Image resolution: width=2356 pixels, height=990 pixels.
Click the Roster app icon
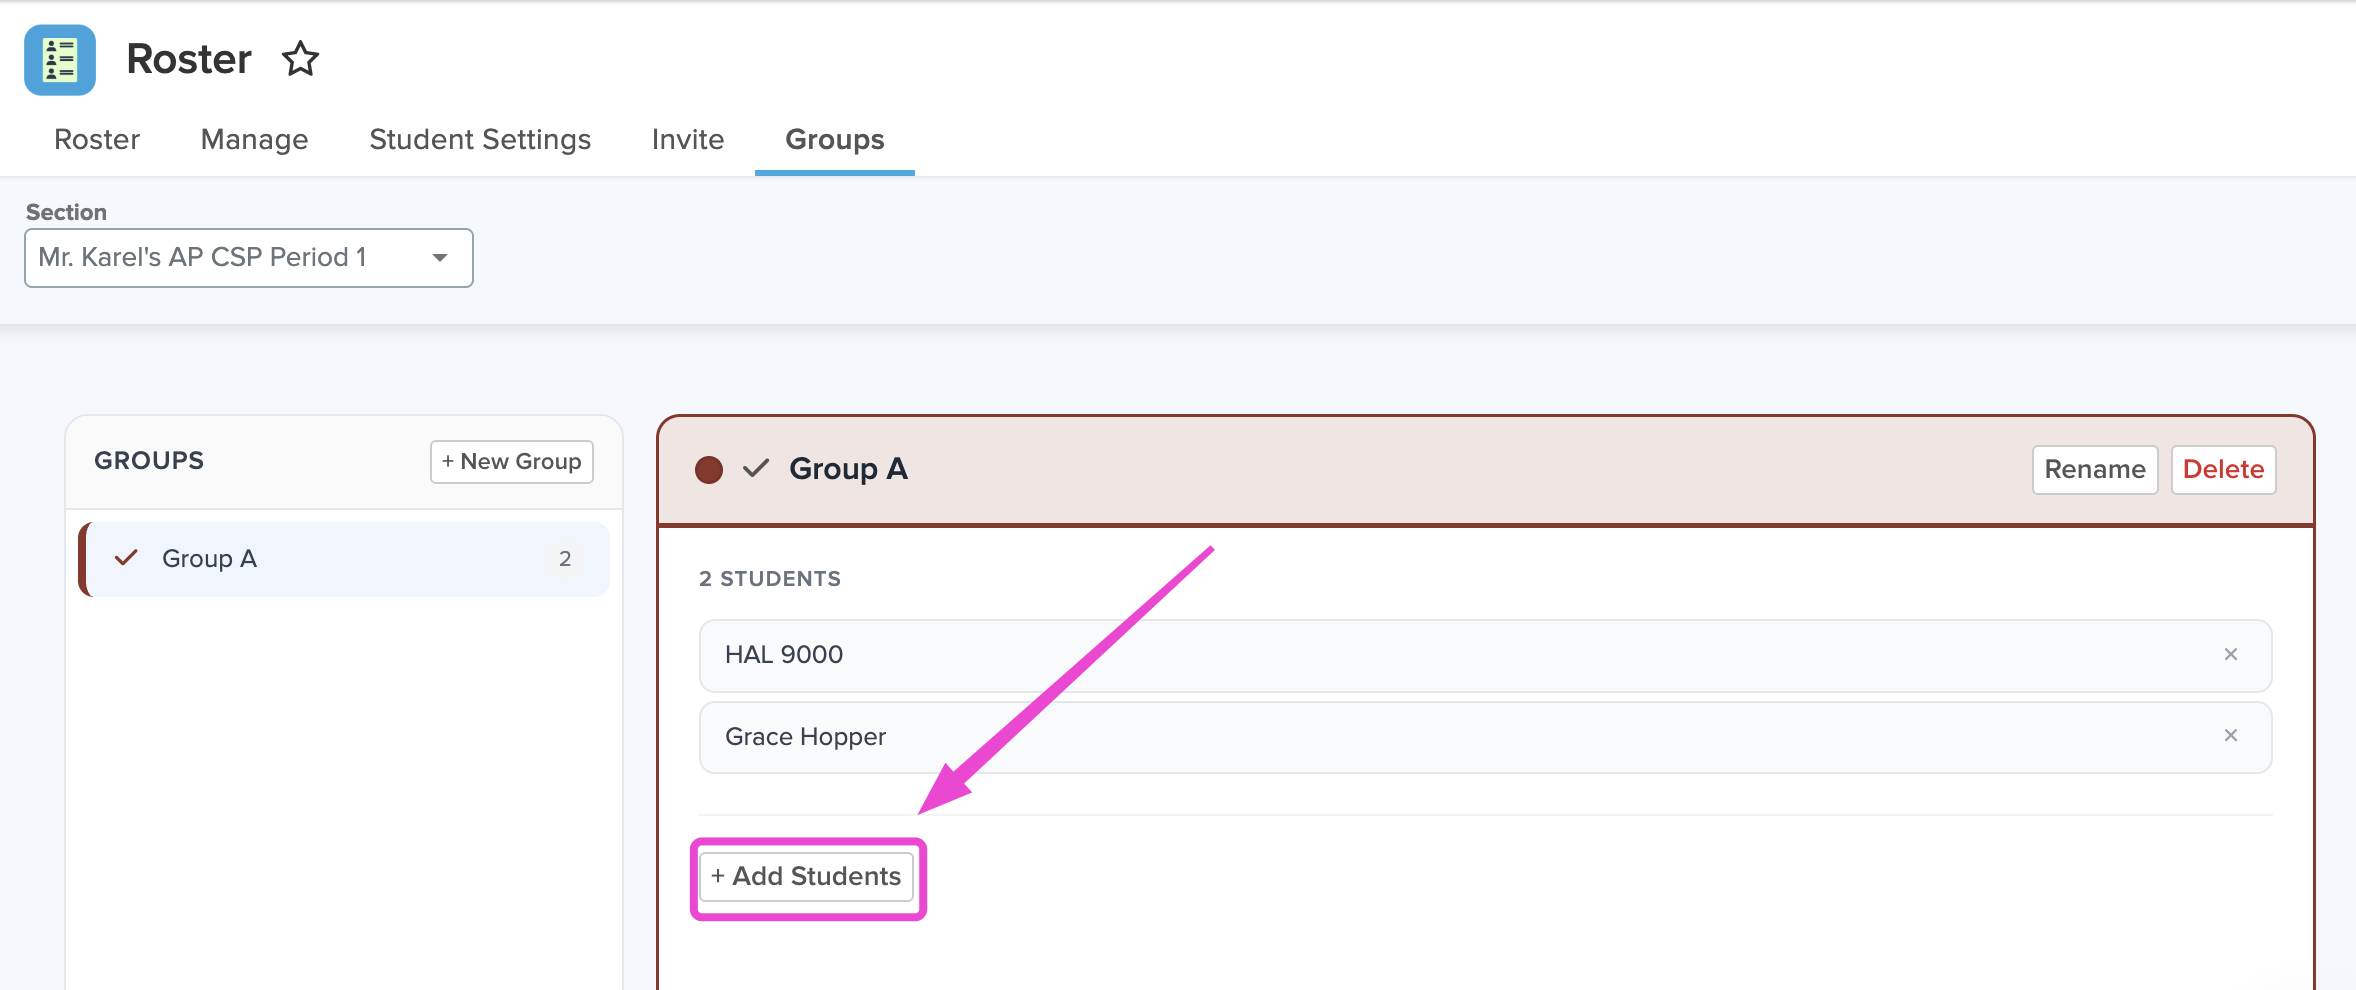click(x=59, y=60)
